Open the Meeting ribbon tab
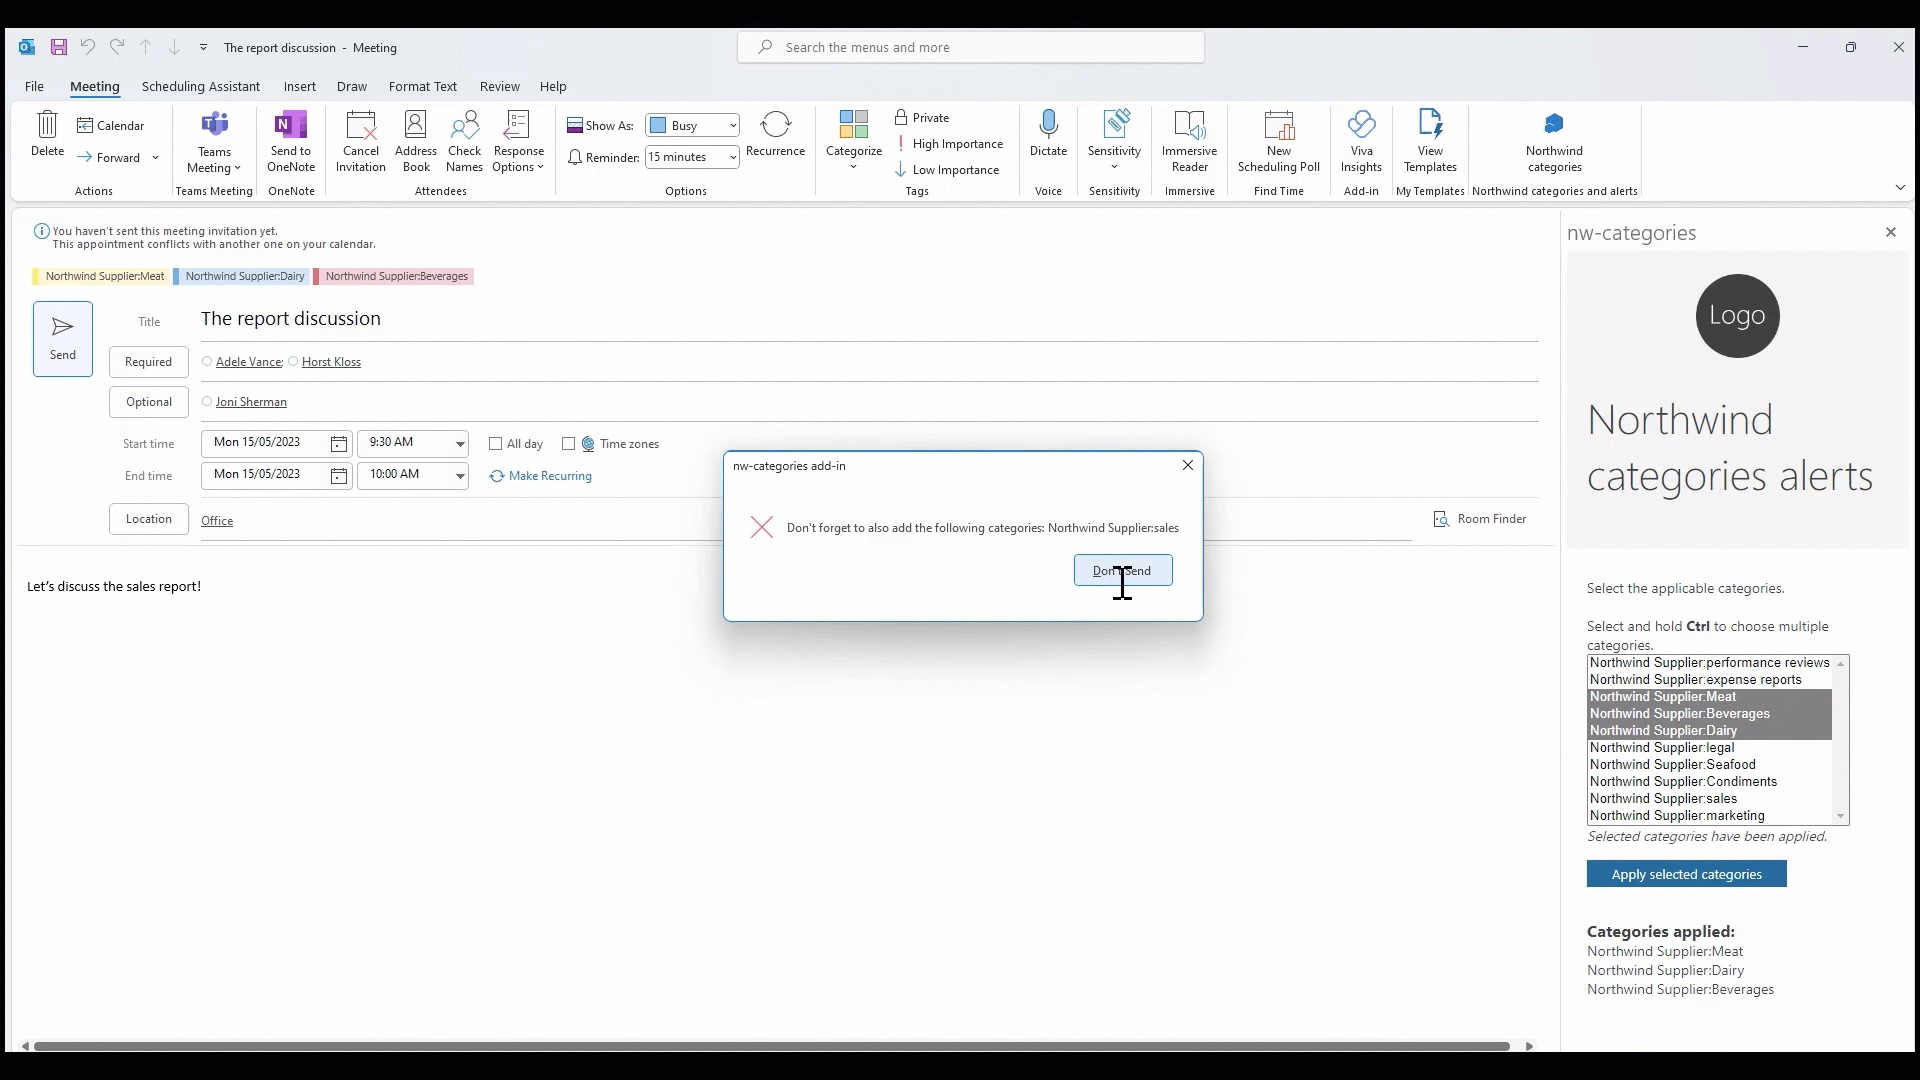This screenshot has height=1080, width=1920. click(x=94, y=86)
